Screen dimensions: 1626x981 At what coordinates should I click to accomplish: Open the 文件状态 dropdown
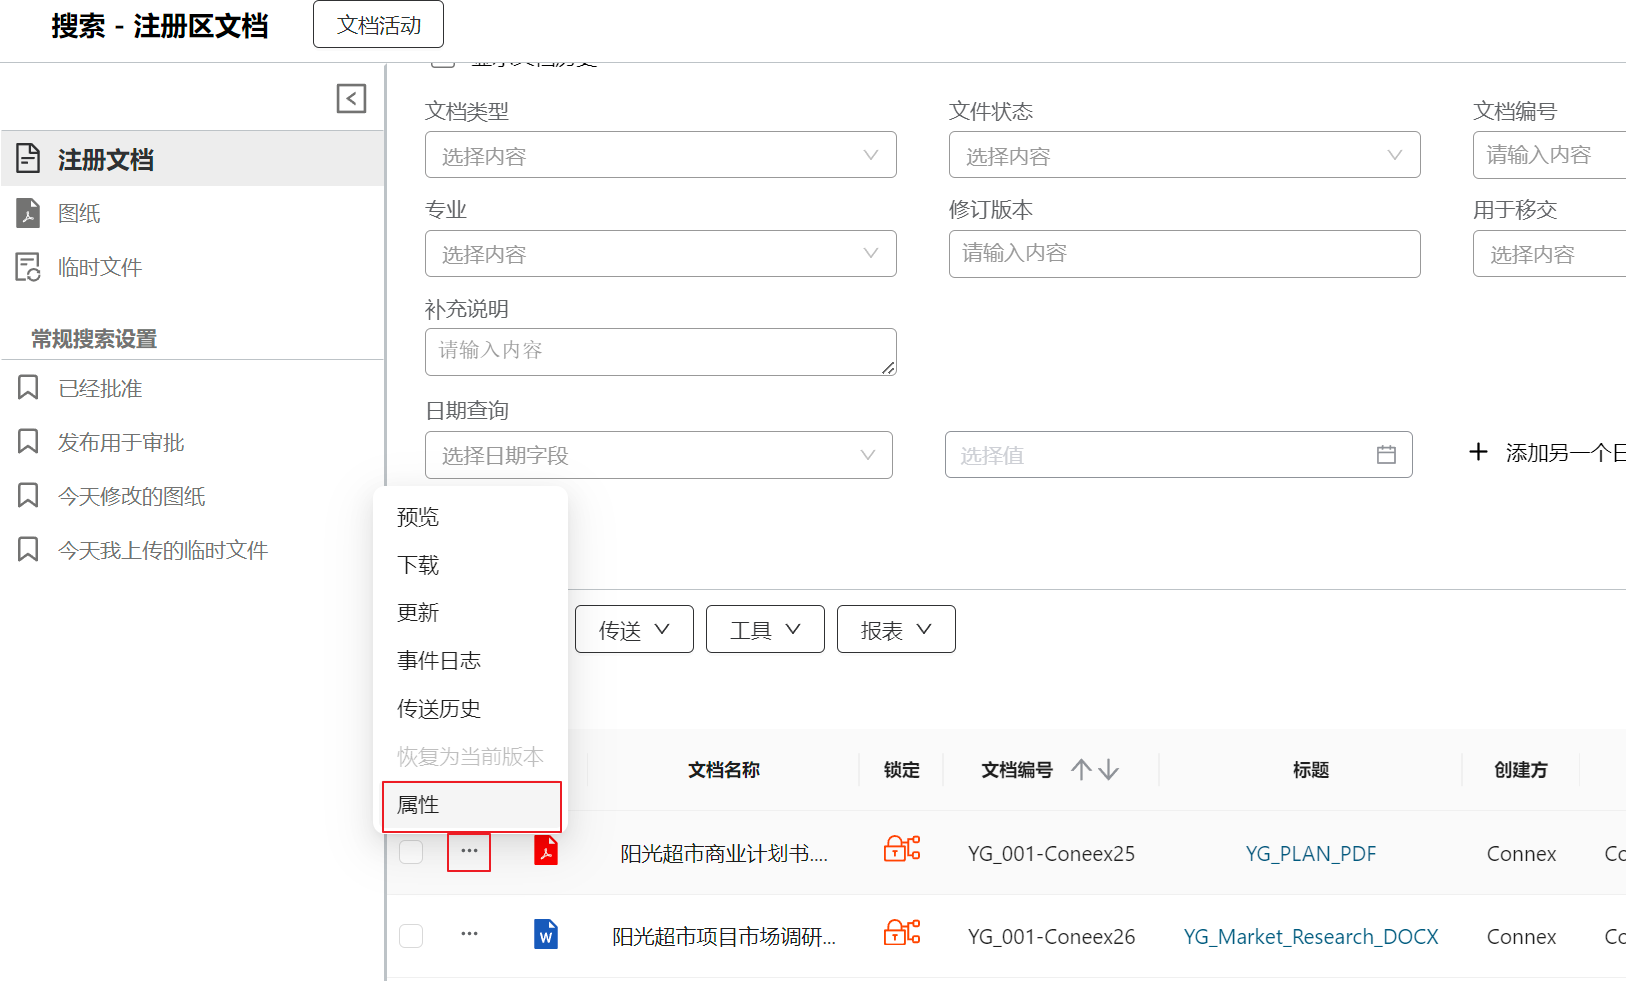(x=1184, y=155)
